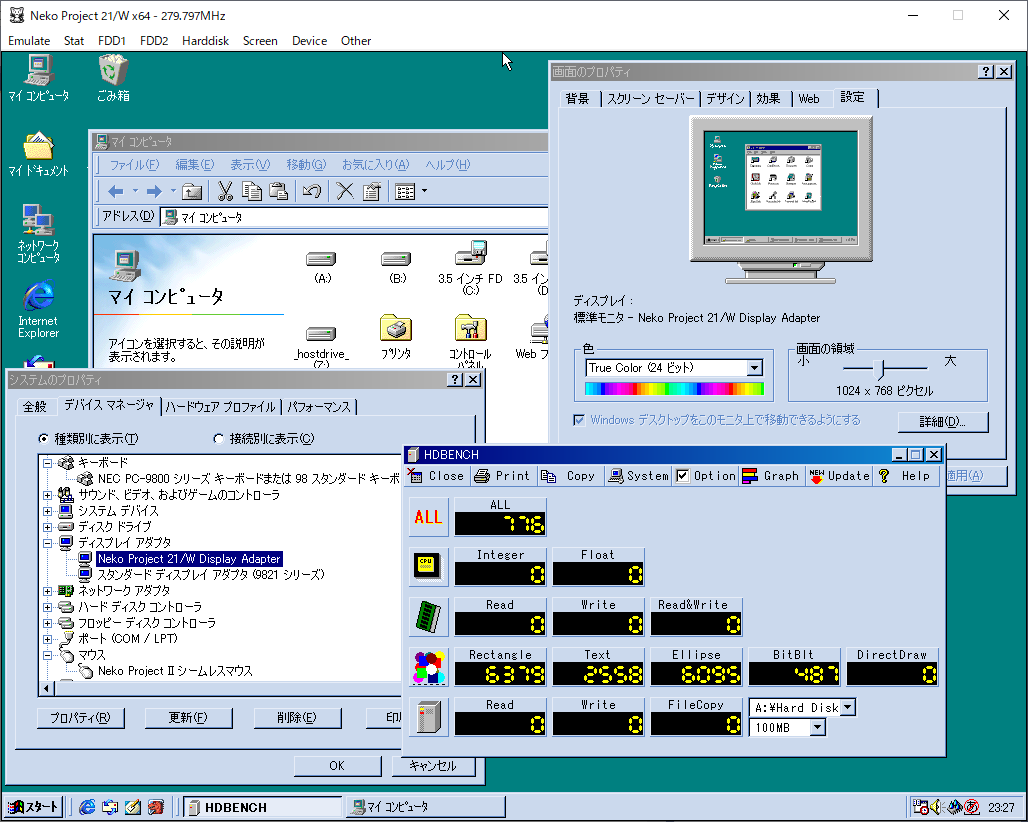Screen dimensions: 1028x822
Task: Open True Color (24 bit) color dropdown
Action: pyautogui.click(x=755, y=368)
